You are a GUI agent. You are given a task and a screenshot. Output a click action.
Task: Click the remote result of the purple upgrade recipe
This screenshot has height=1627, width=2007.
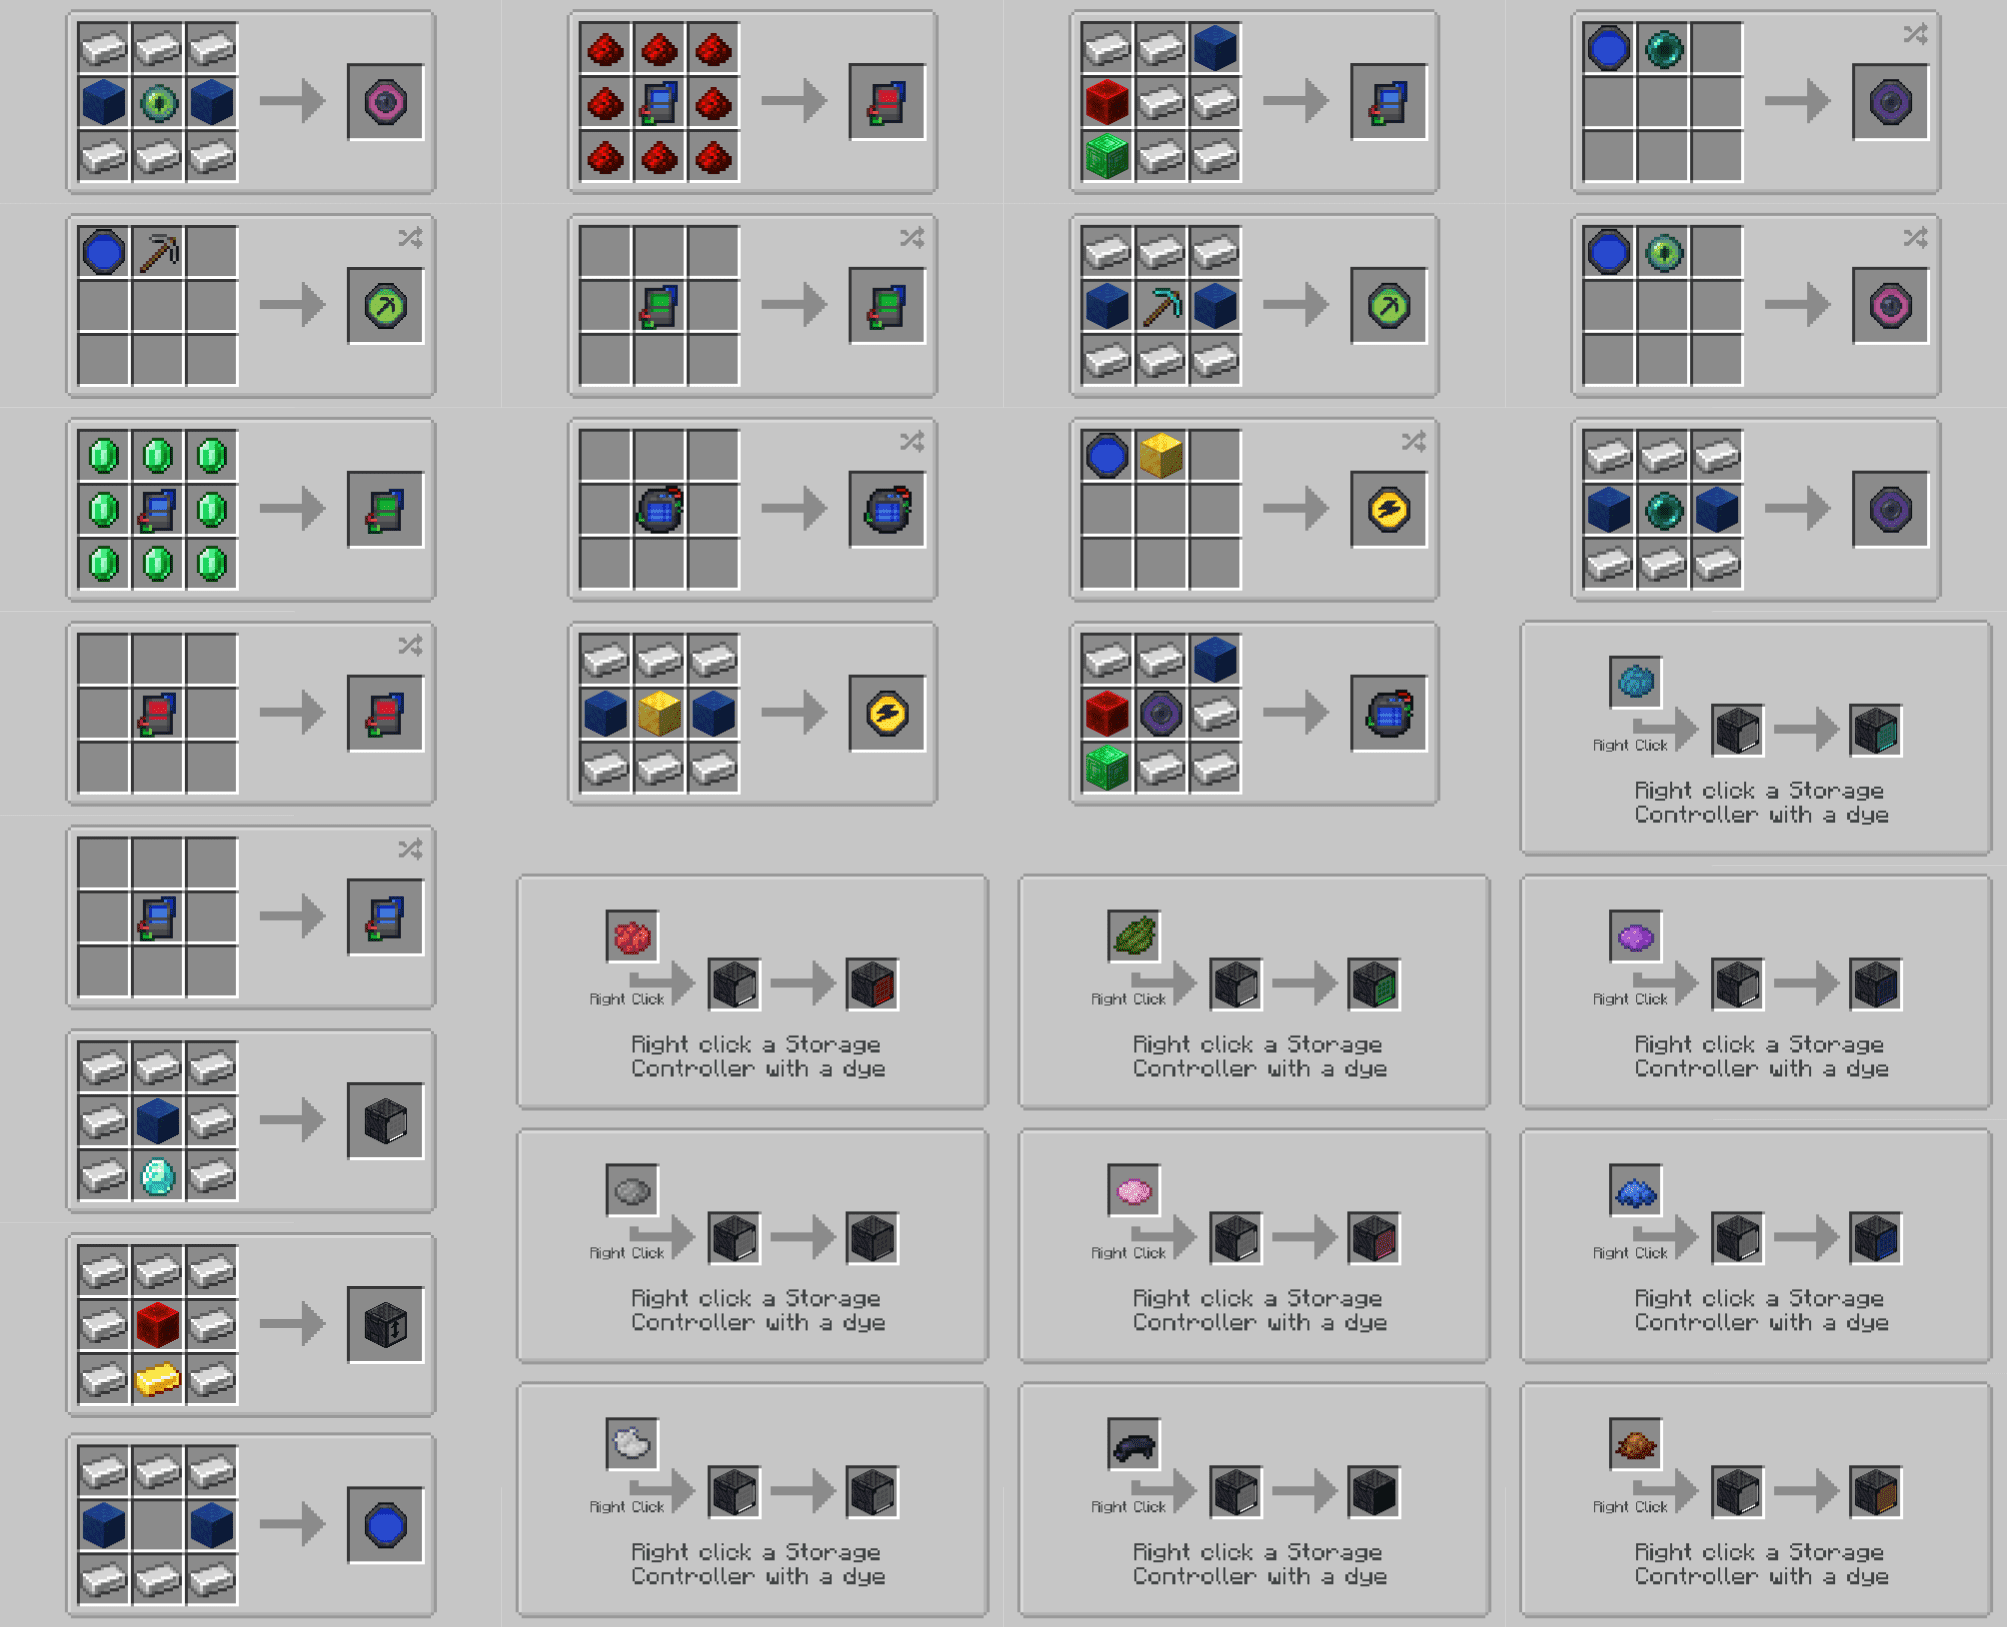(x=1389, y=714)
